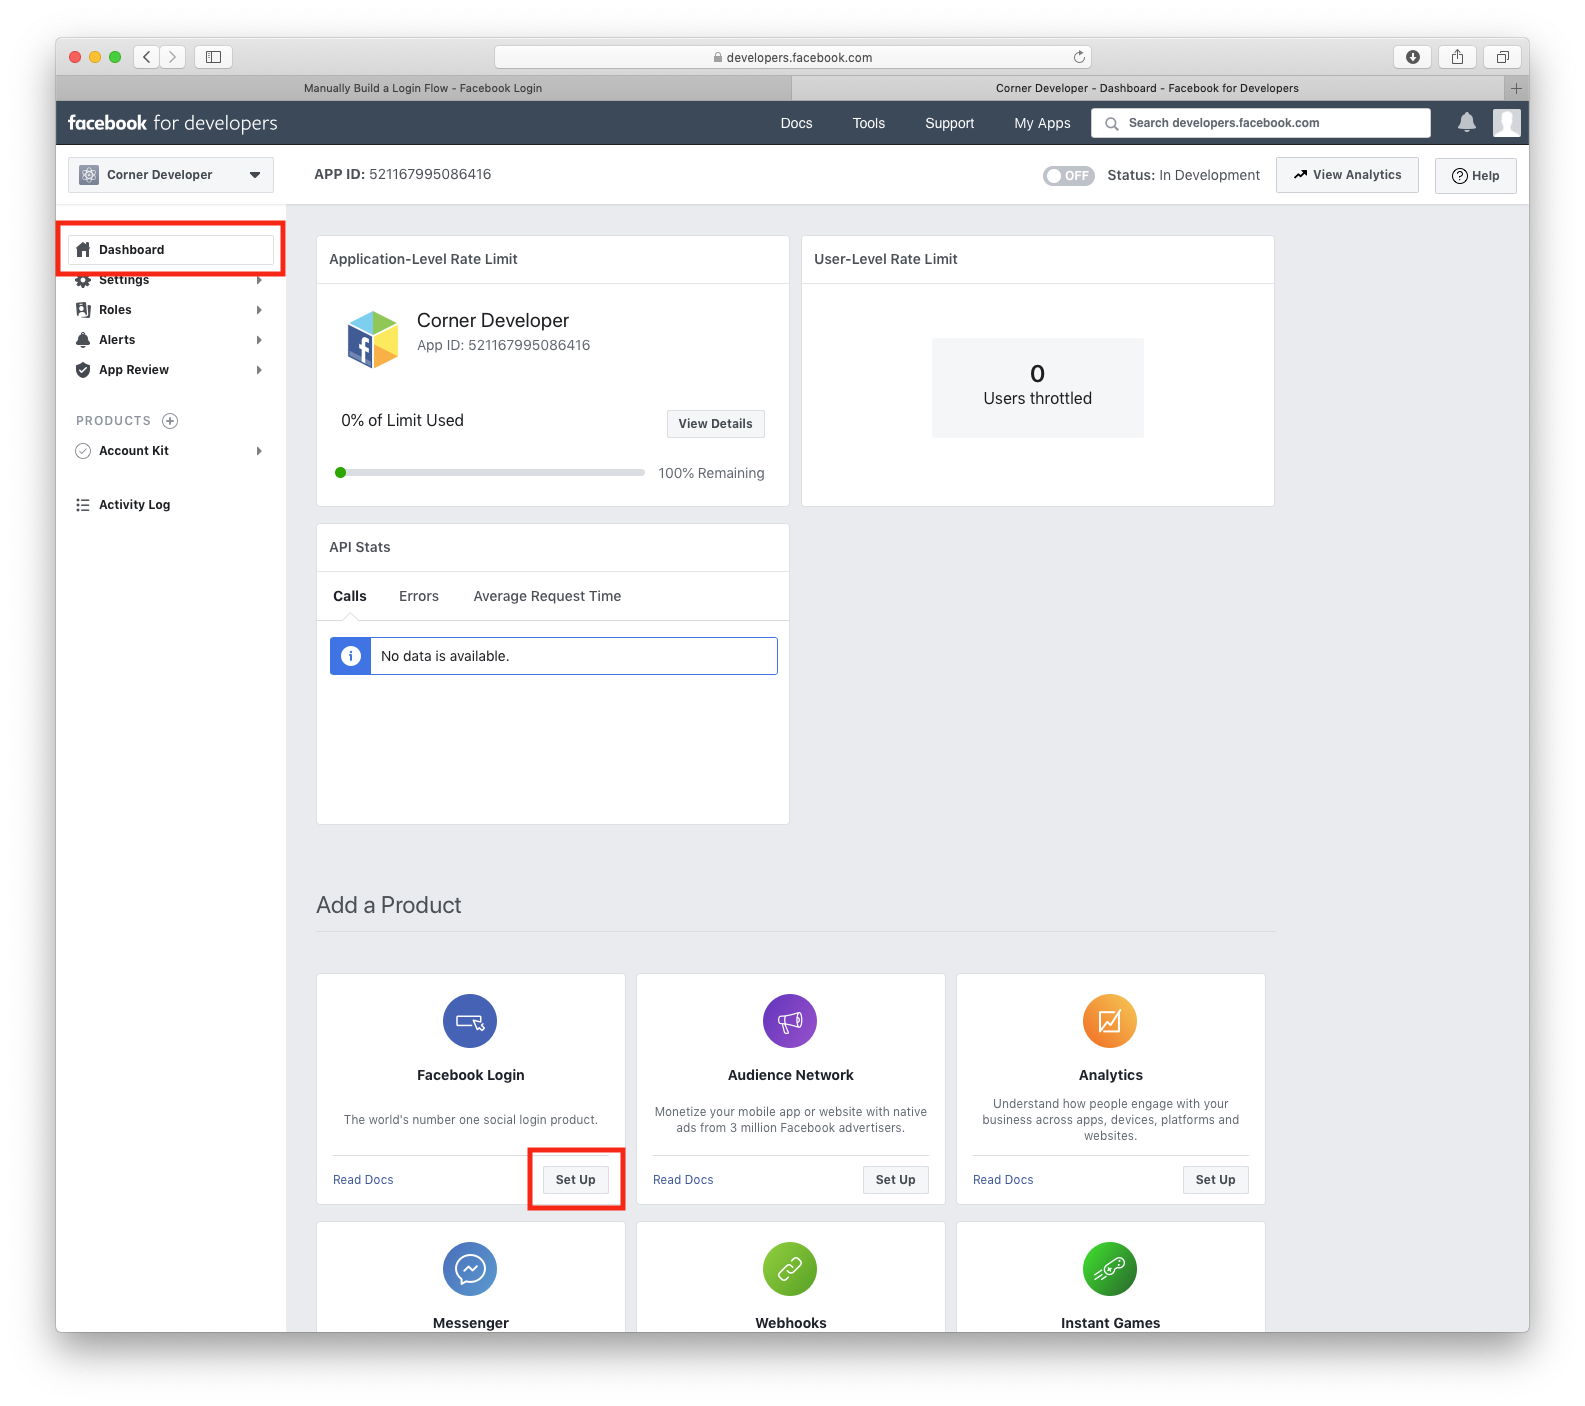Click the Settings gear icon in sidebar
1585x1406 pixels.
pyautogui.click(x=83, y=281)
